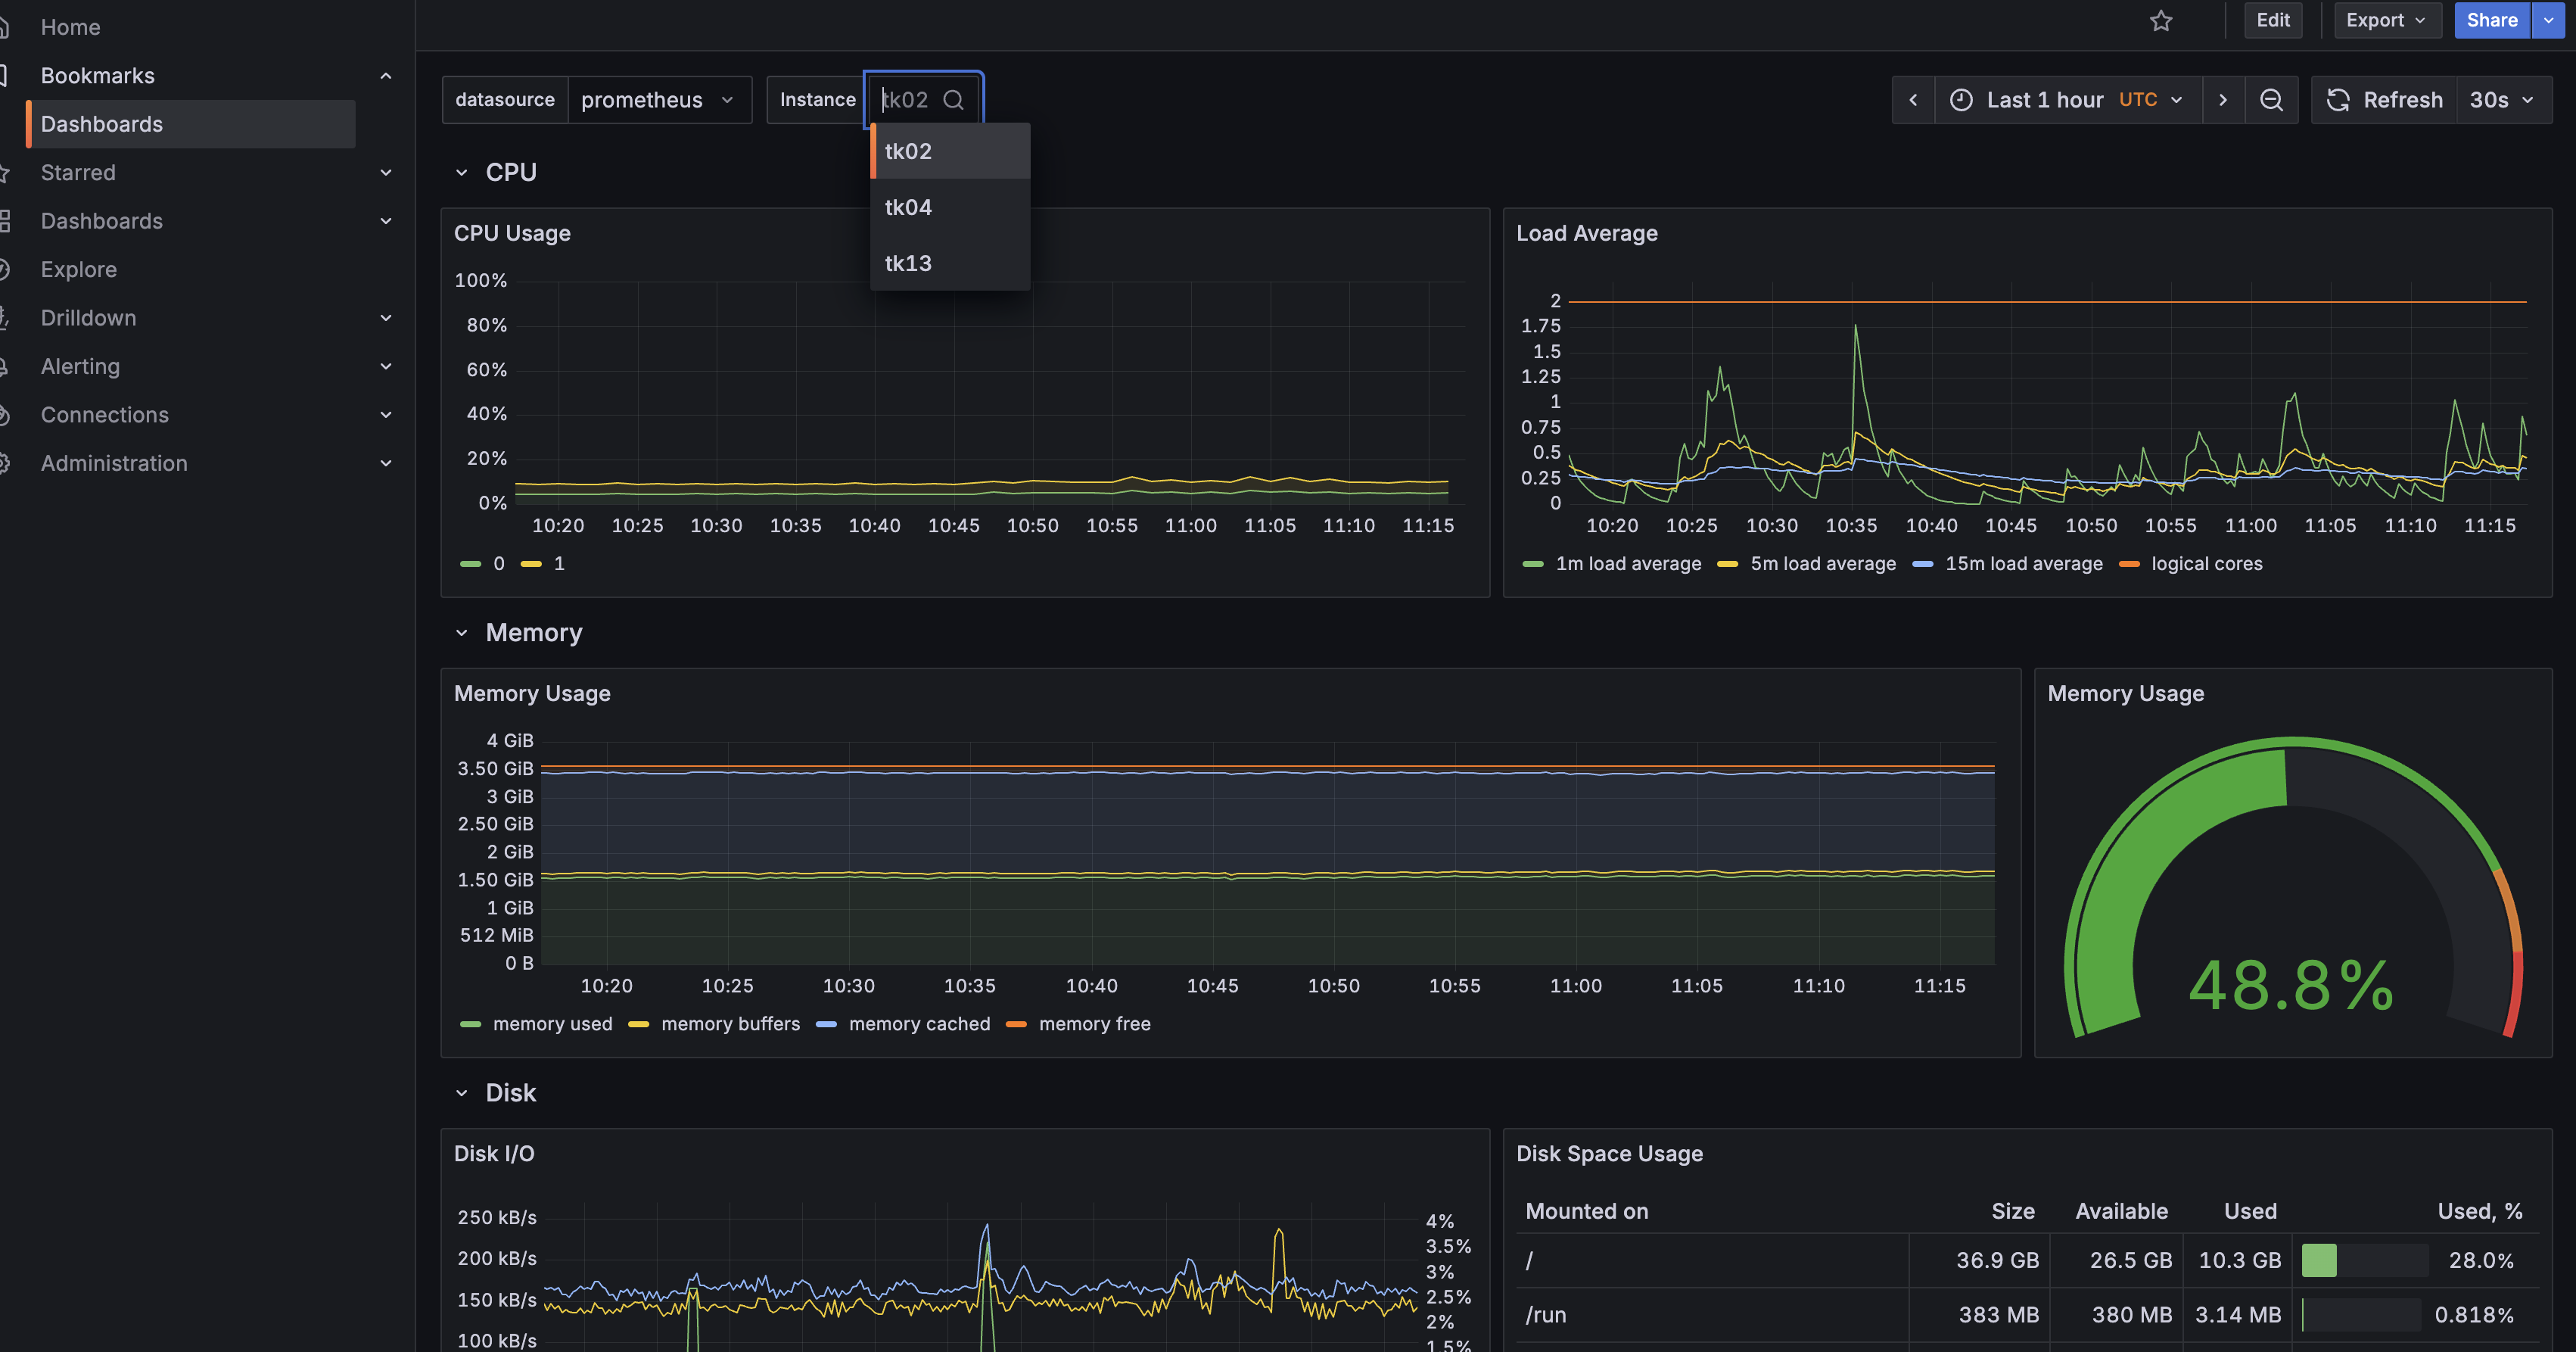This screenshot has height=1352, width=2576.
Task: Shift time range forward with right arrow
Action: click(x=2222, y=100)
